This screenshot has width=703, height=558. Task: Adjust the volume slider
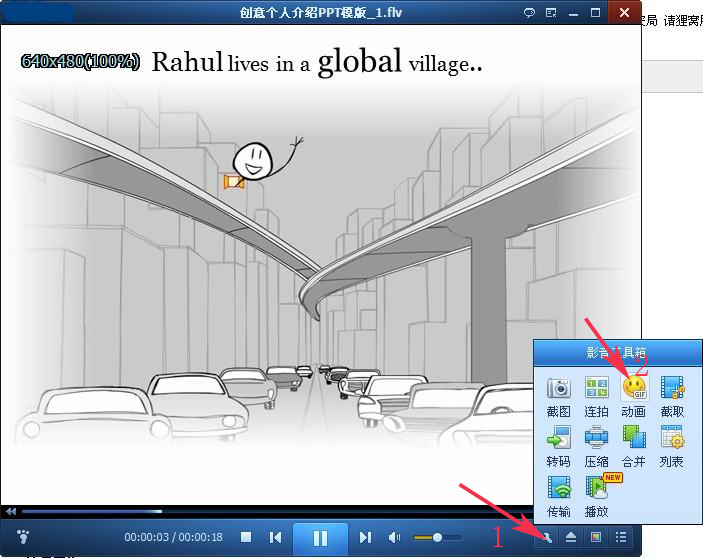437,538
